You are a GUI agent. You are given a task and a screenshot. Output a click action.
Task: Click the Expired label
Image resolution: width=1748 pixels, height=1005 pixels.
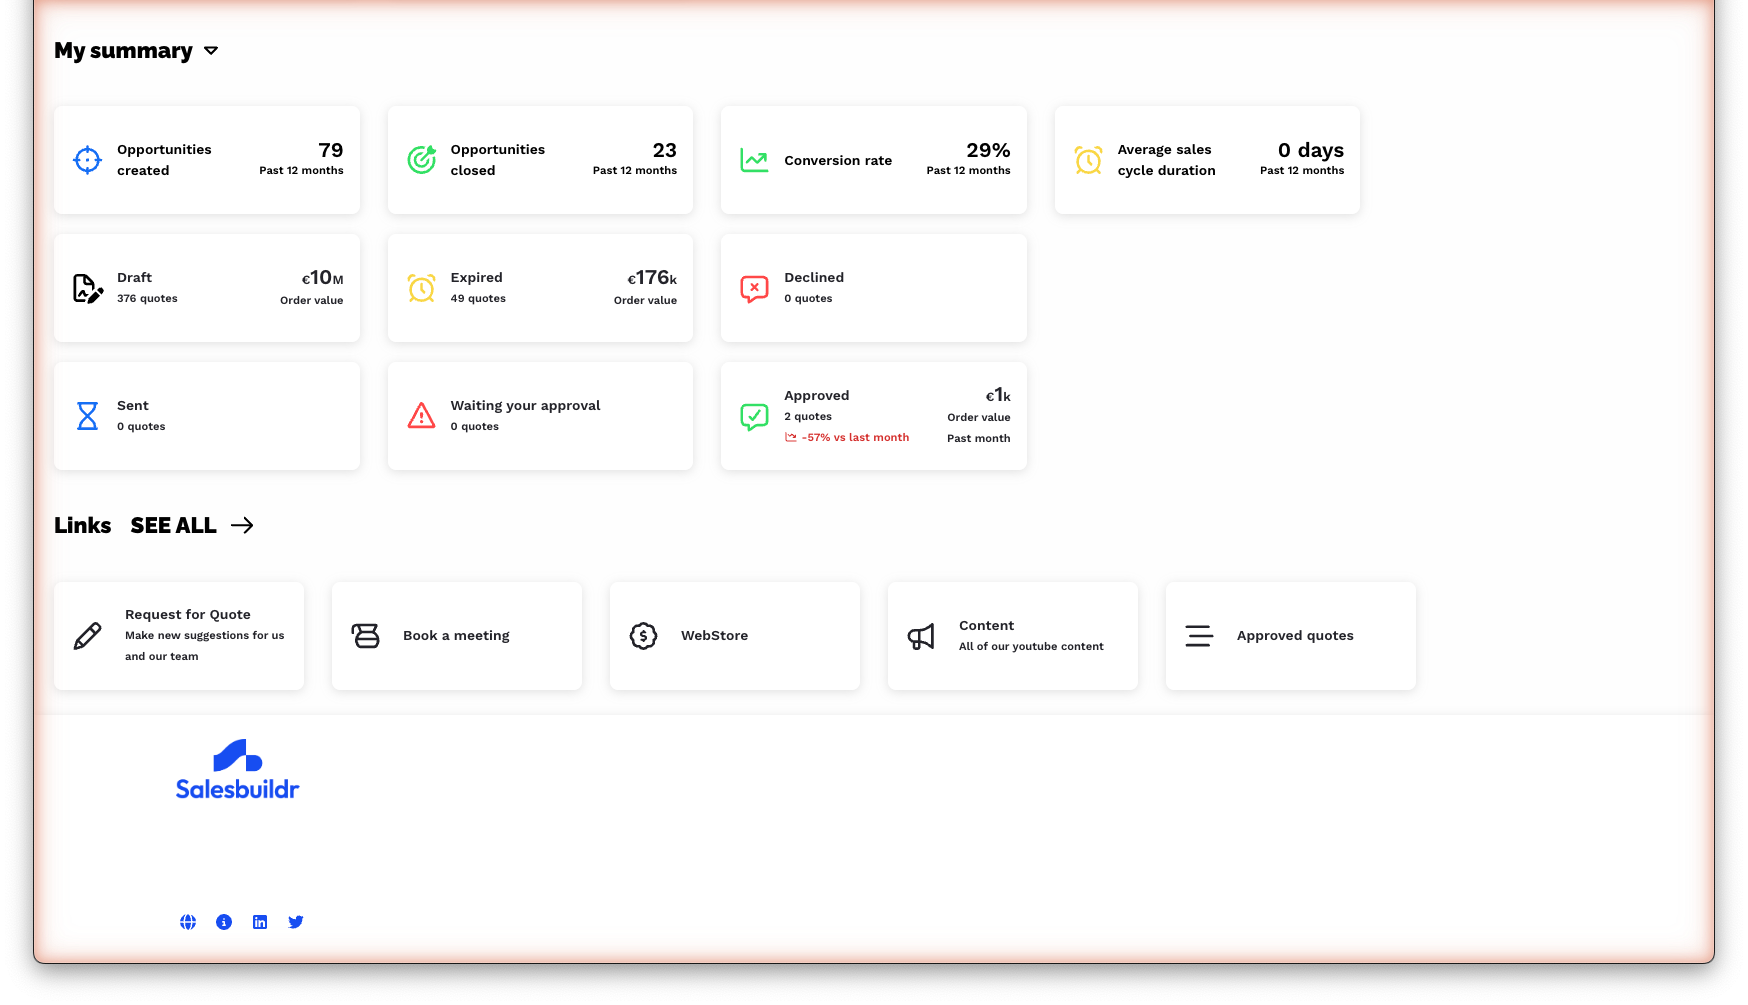(477, 278)
